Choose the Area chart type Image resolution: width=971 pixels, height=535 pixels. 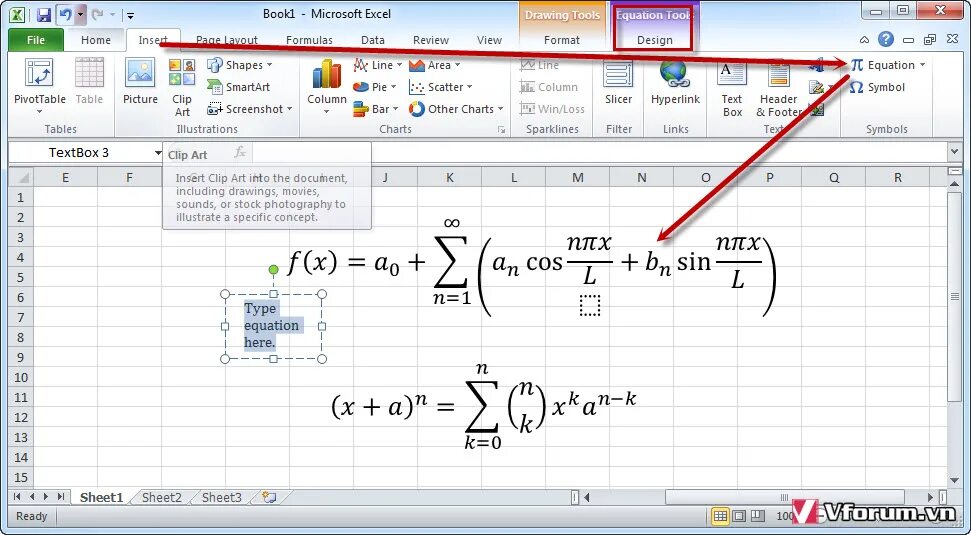coord(435,65)
